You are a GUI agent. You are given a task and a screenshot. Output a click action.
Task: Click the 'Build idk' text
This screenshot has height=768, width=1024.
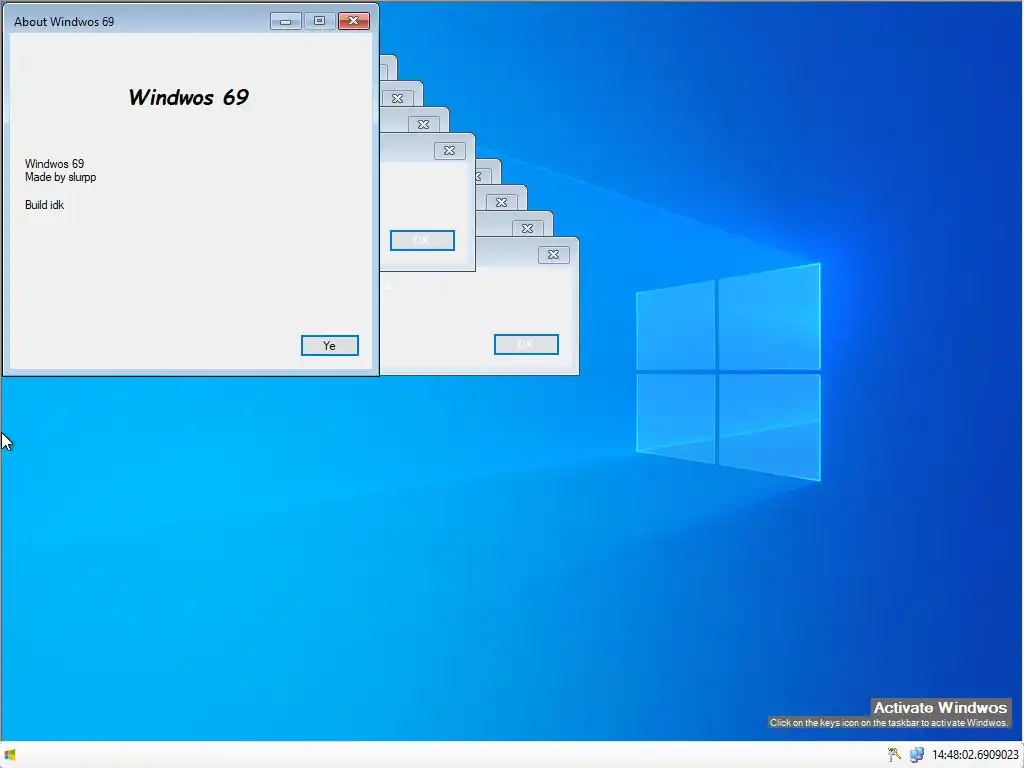[44, 204]
